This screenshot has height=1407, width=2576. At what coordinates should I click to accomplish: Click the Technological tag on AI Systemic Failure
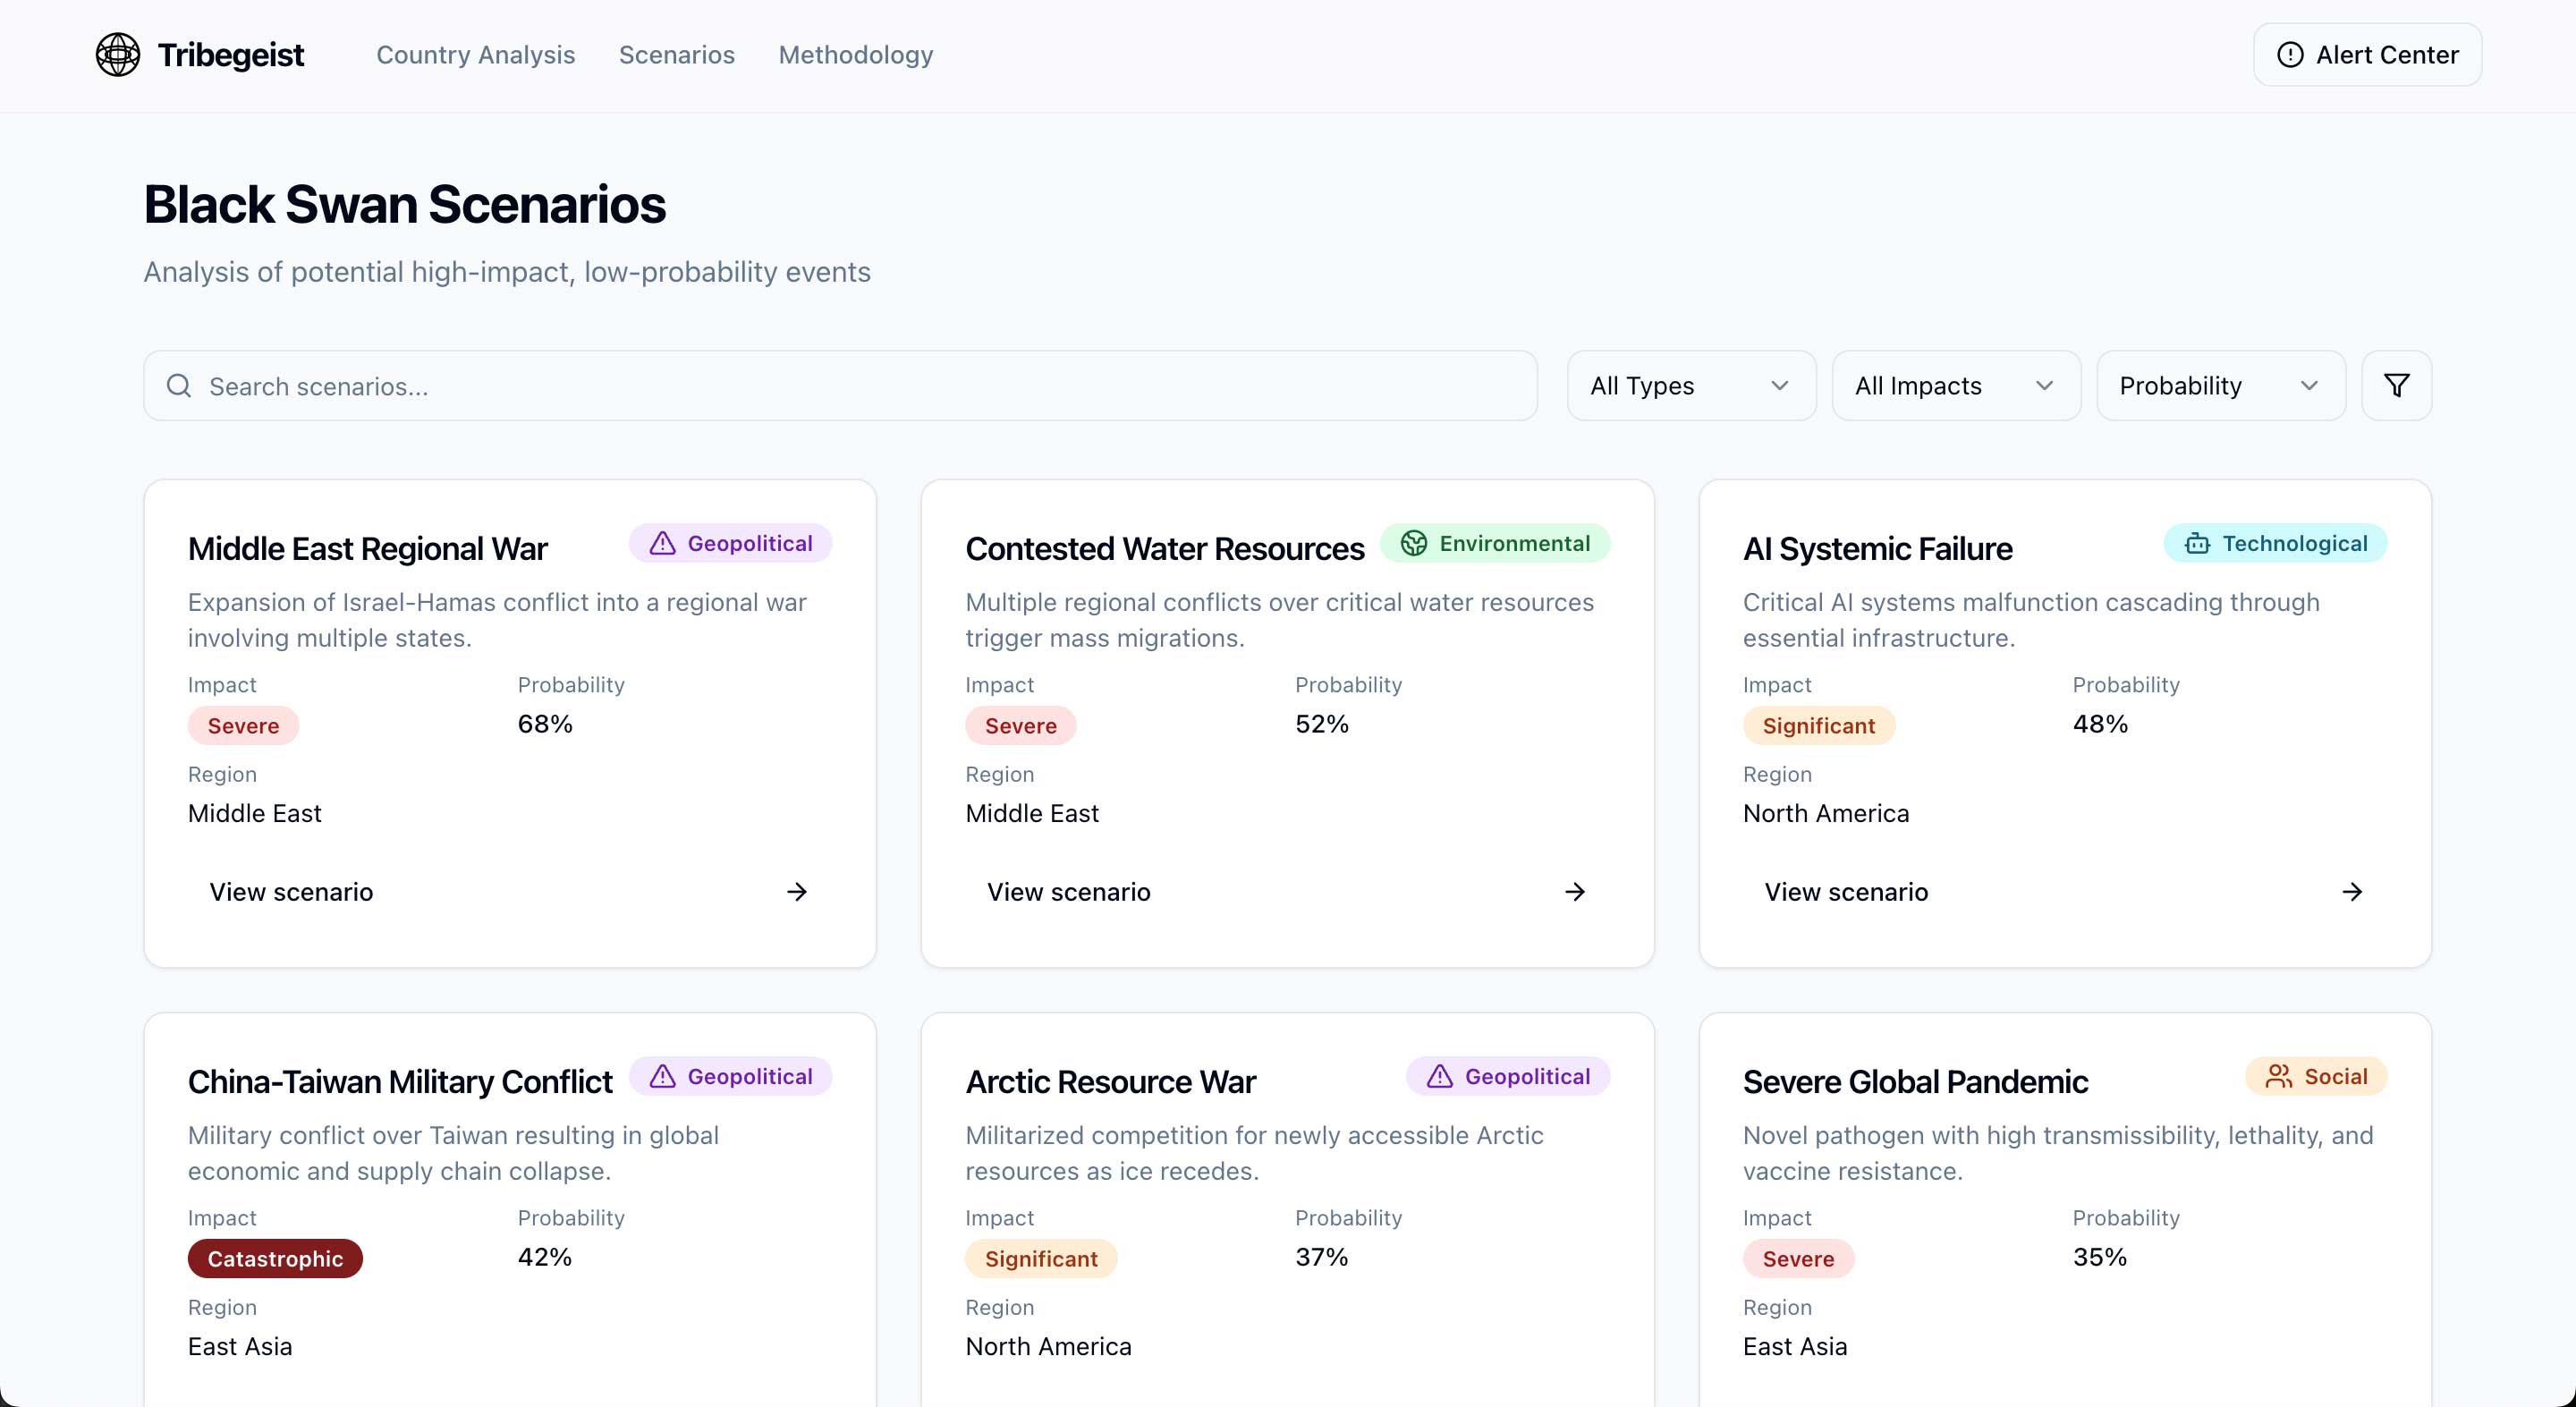(x=2275, y=543)
